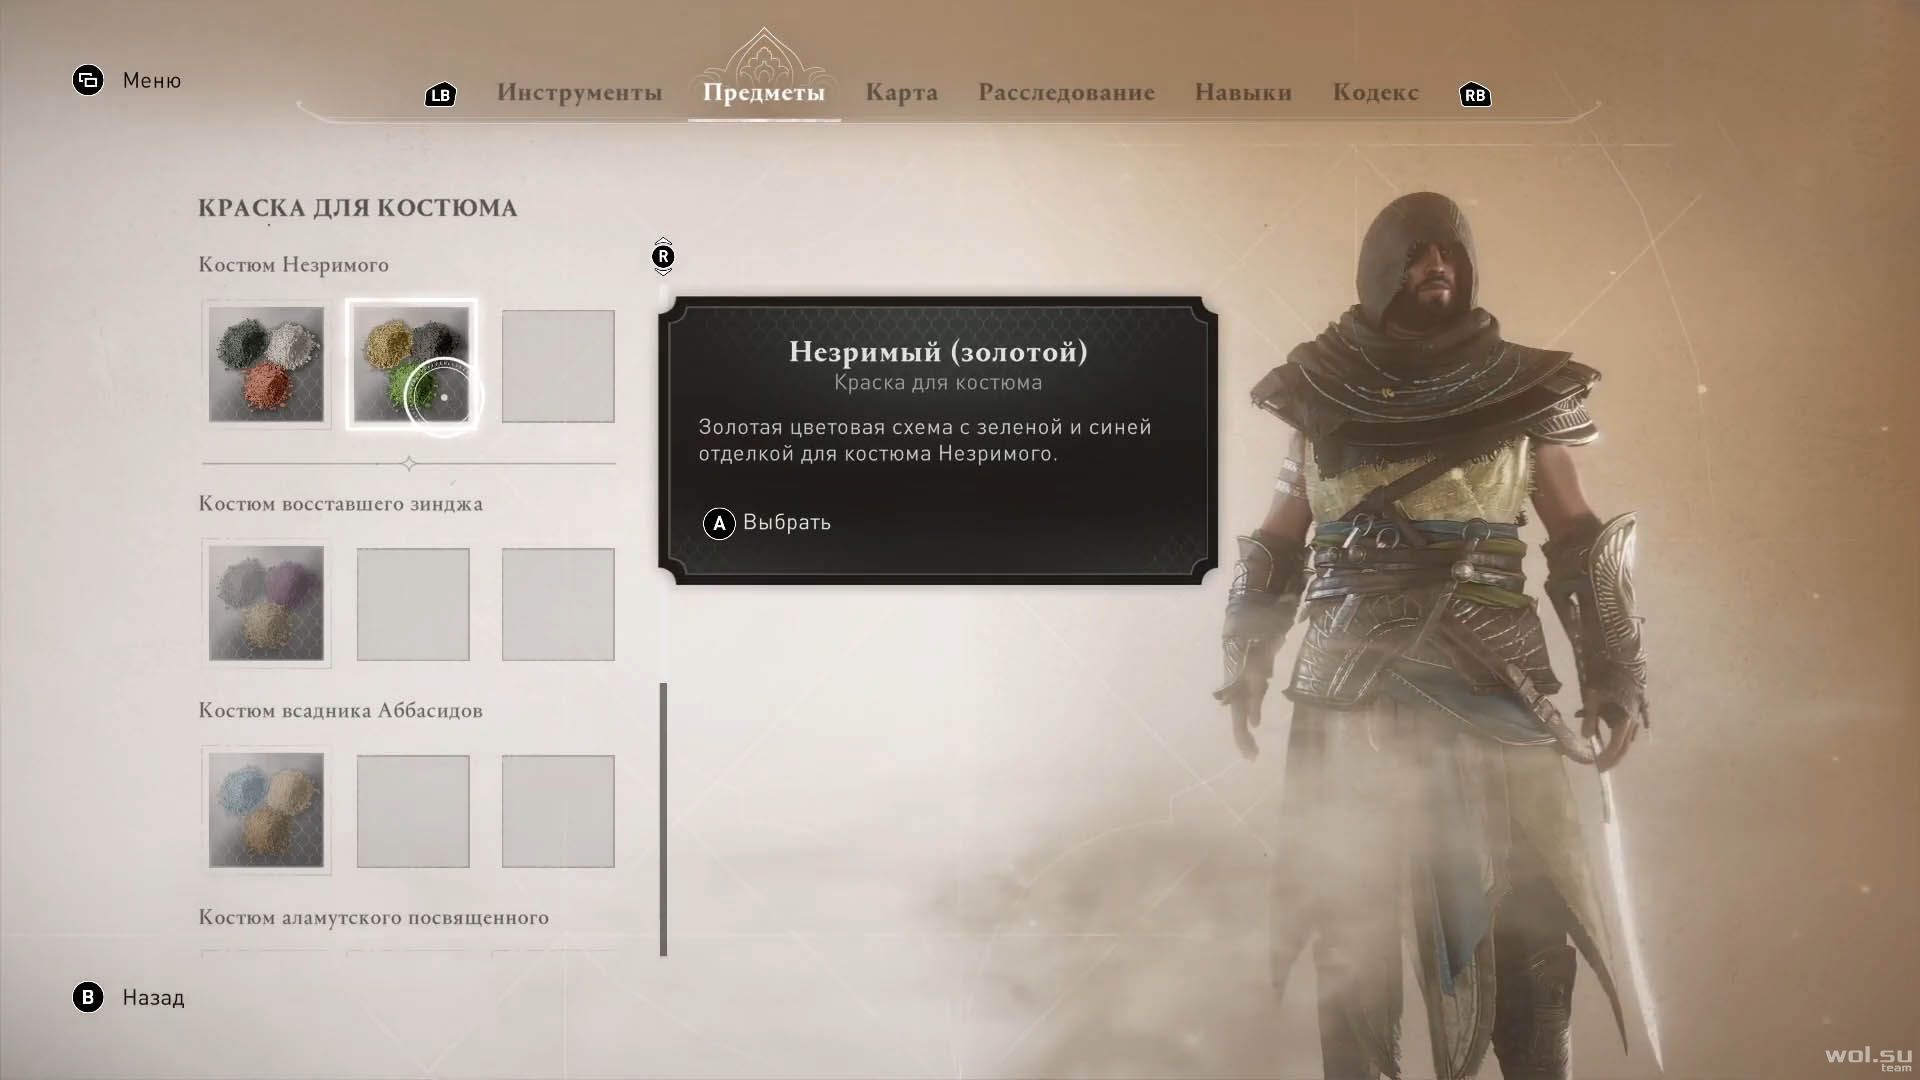Open the Расследование tab

click(x=1066, y=93)
